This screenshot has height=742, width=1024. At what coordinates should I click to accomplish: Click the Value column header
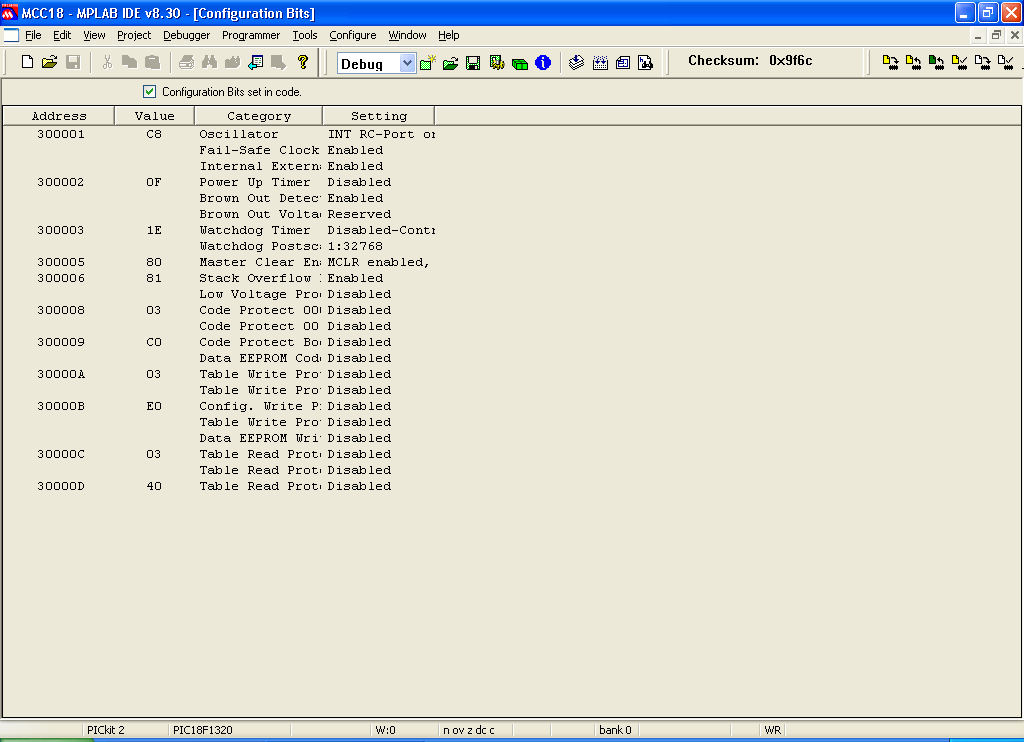pos(154,116)
